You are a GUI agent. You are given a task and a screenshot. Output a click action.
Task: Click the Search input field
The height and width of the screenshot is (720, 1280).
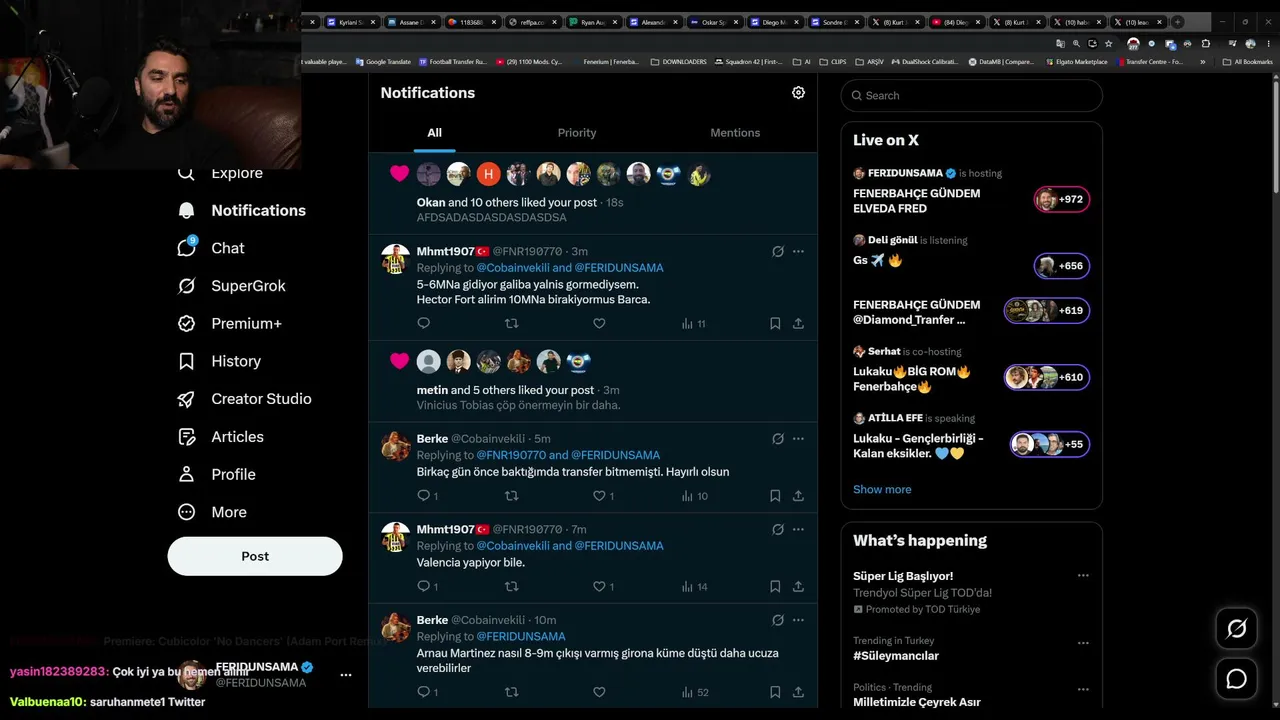pyautogui.click(x=972, y=96)
